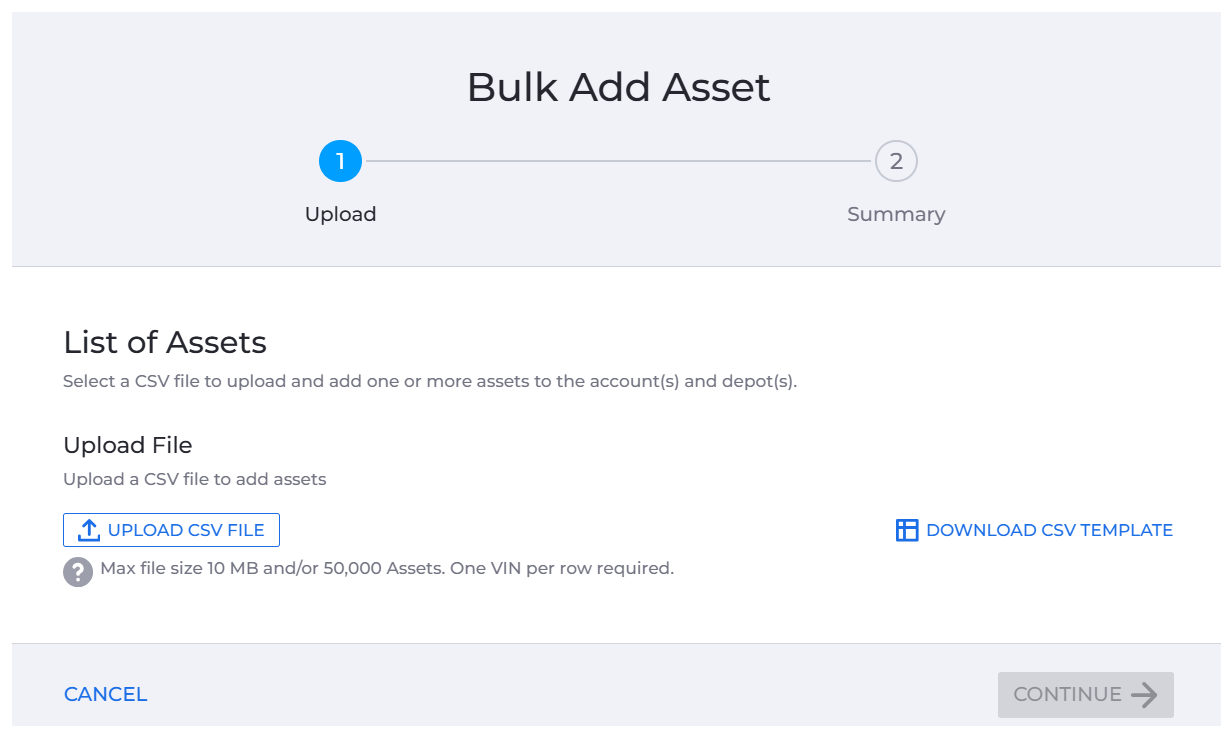Click the right arrow icon on Continue
This screenshot has width=1230, height=735.
tap(1144, 694)
